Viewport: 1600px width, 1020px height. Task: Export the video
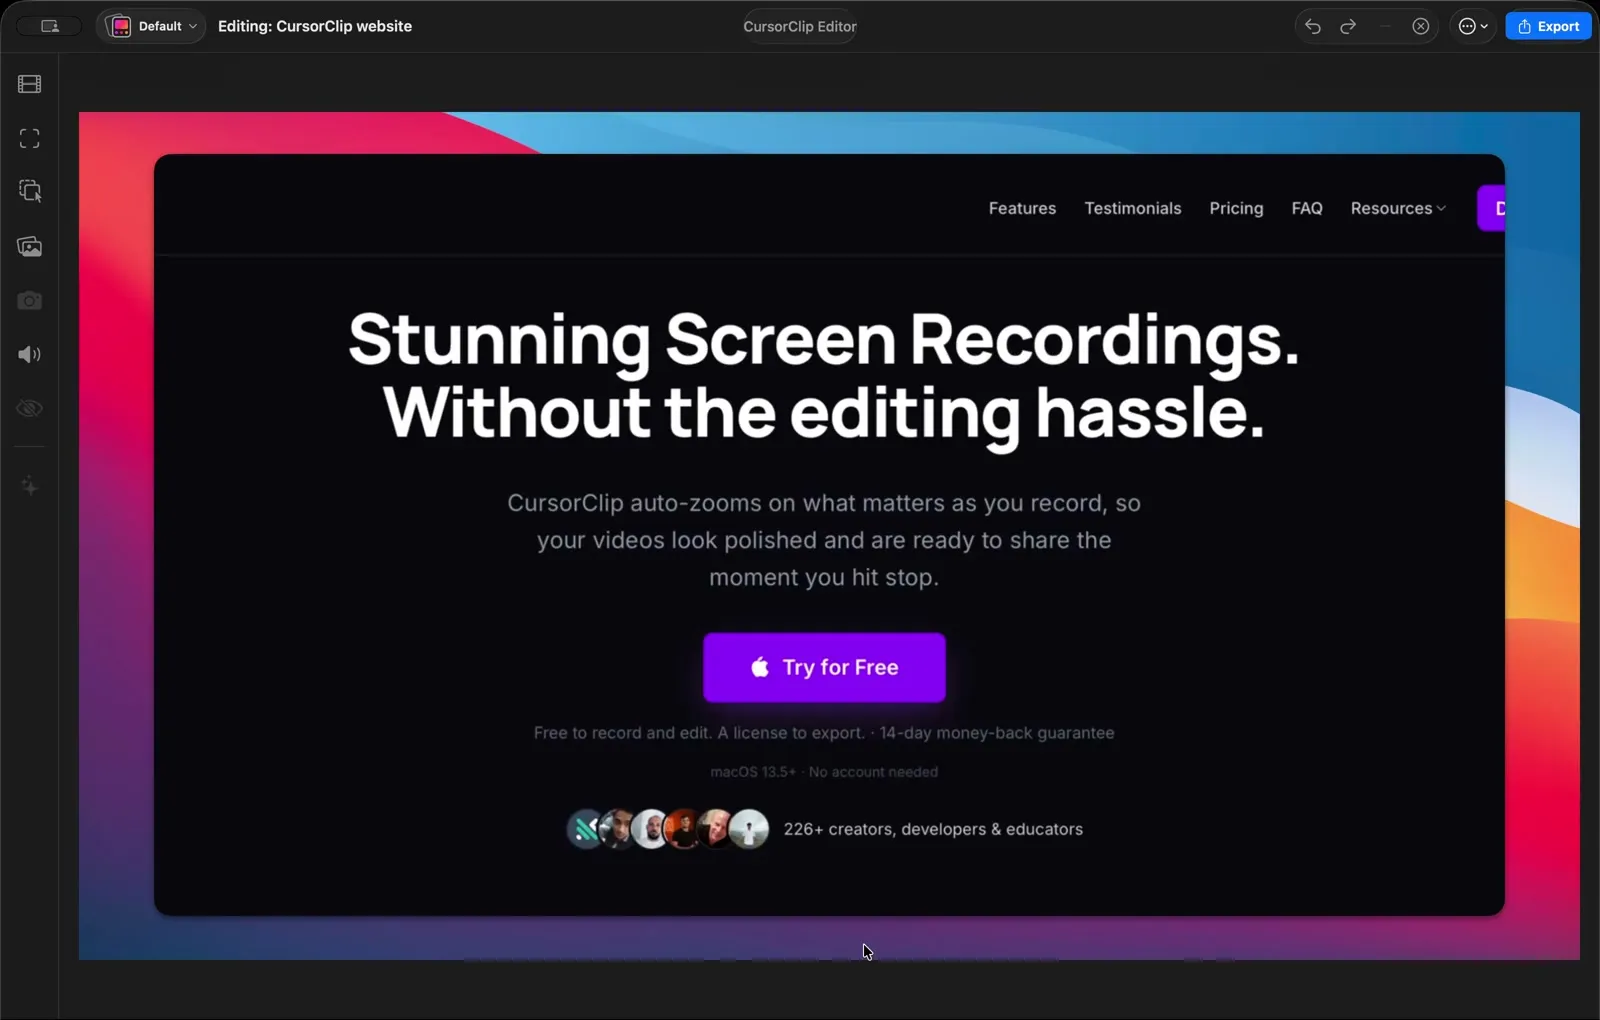pyautogui.click(x=1548, y=26)
